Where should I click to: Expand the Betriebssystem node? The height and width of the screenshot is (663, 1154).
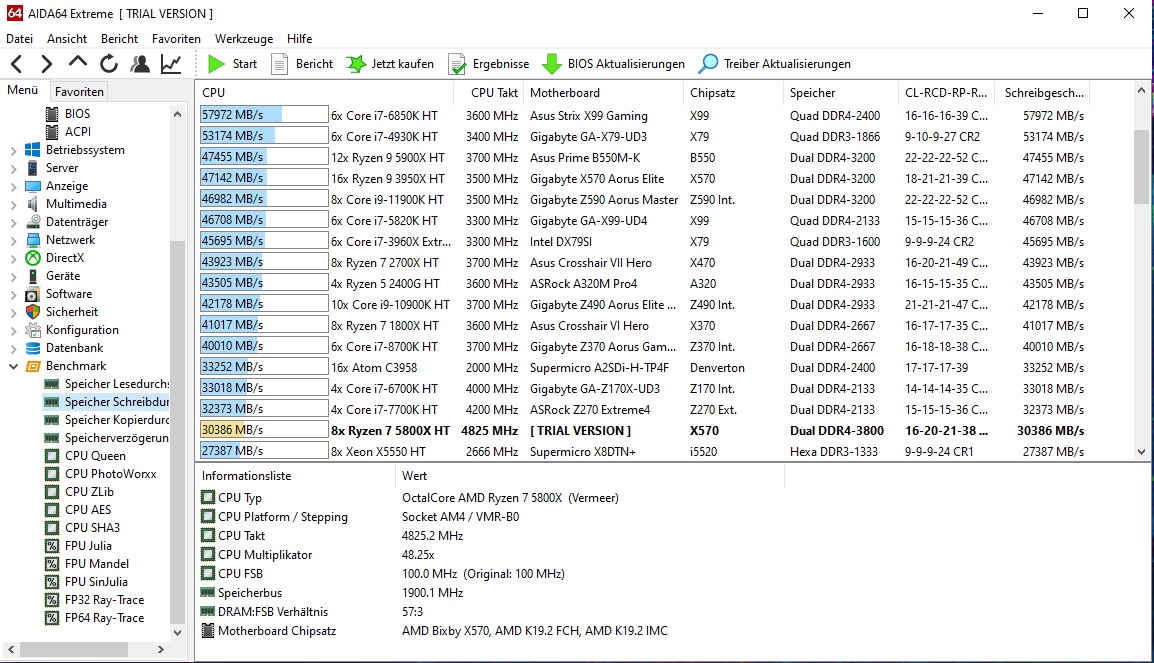[x=13, y=150]
